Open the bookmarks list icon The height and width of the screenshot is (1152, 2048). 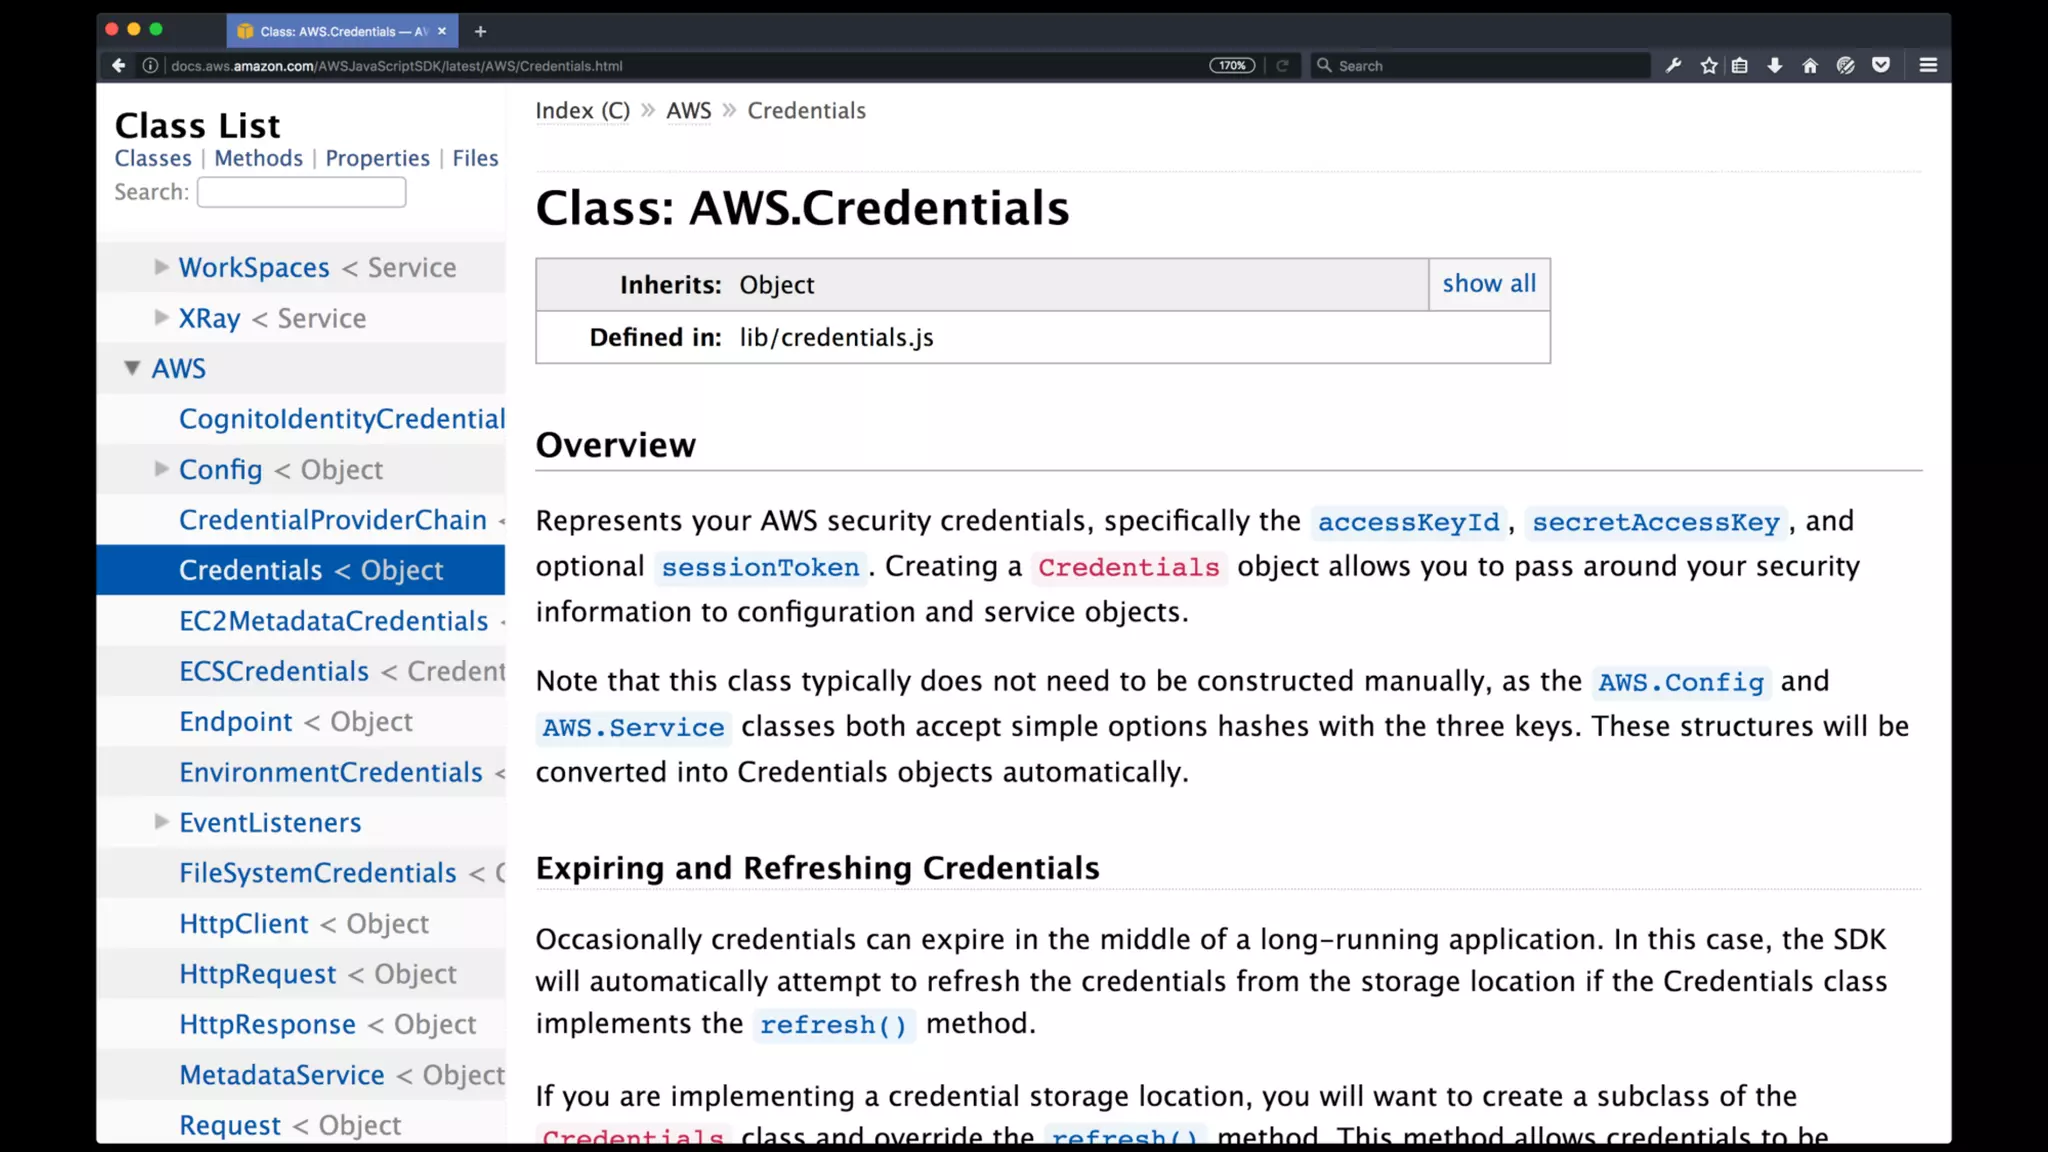(1740, 66)
